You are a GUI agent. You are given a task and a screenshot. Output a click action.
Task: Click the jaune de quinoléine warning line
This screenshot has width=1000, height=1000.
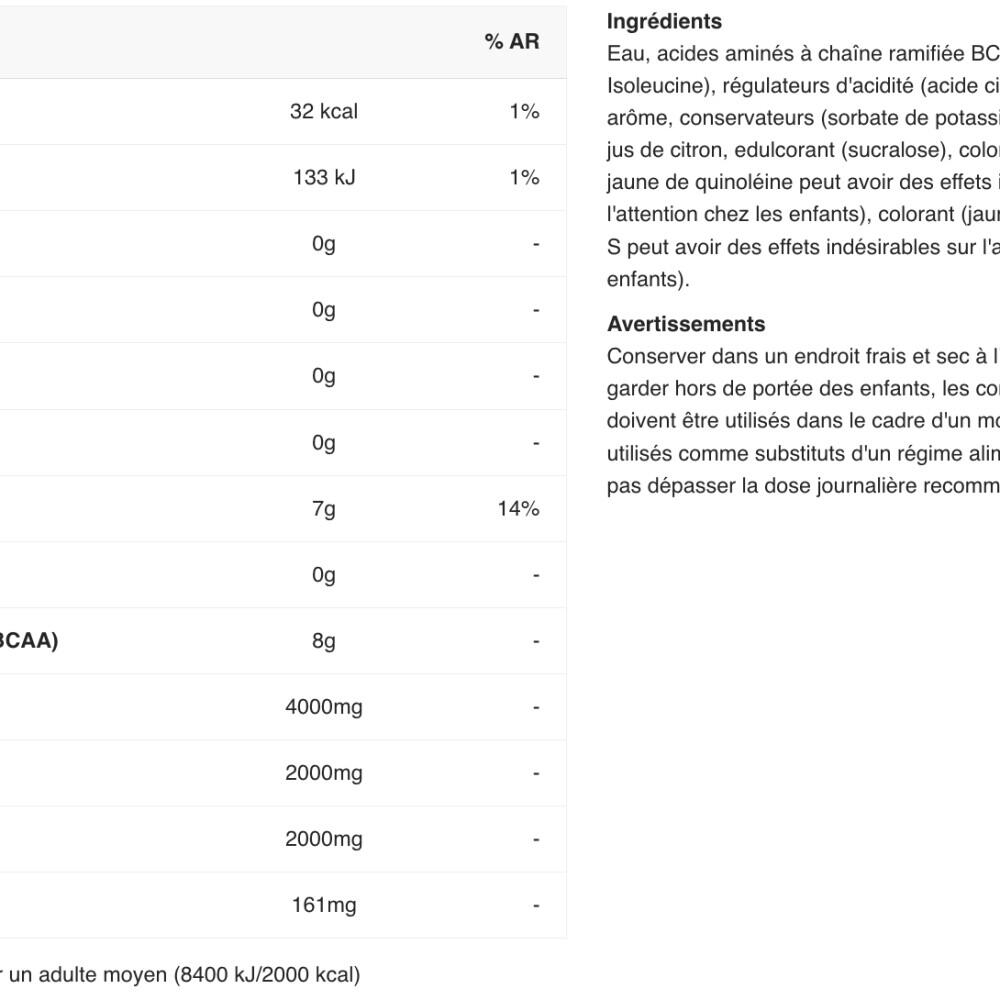point(803,182)
